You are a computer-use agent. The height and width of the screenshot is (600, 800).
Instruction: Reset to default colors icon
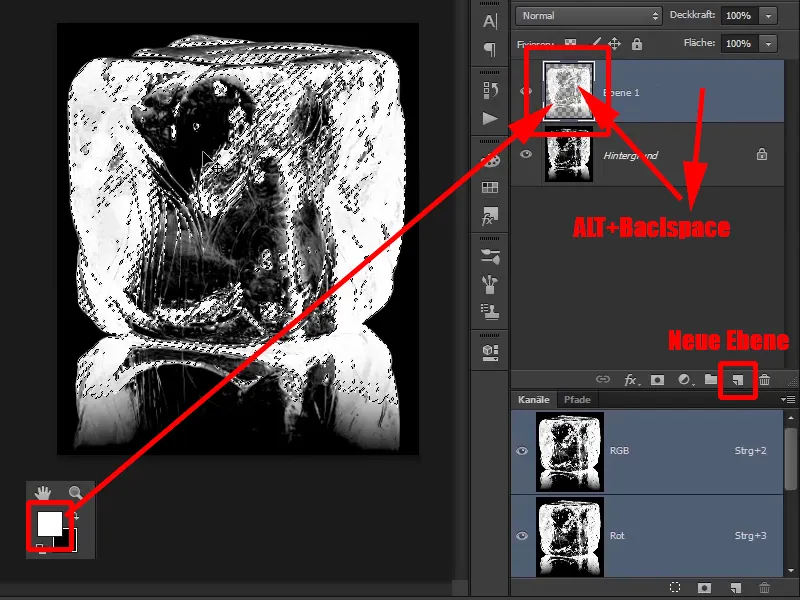click(x=40, y=548)
